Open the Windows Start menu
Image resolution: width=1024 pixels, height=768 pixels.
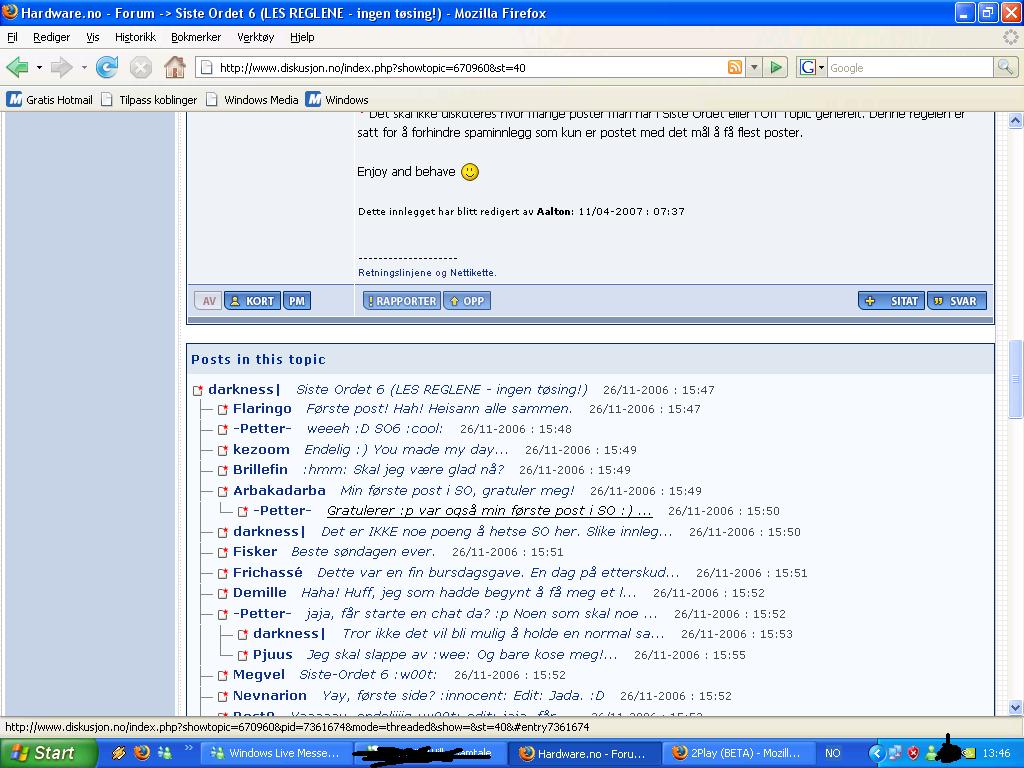click(48, 753)
